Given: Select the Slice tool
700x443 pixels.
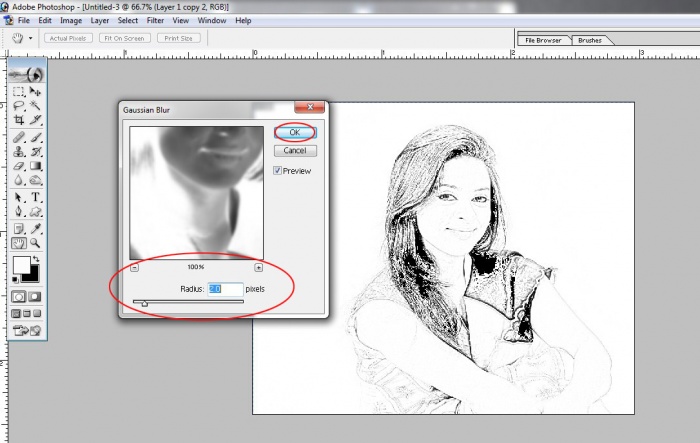Looking at the screenshot, I should click(35, 120).
